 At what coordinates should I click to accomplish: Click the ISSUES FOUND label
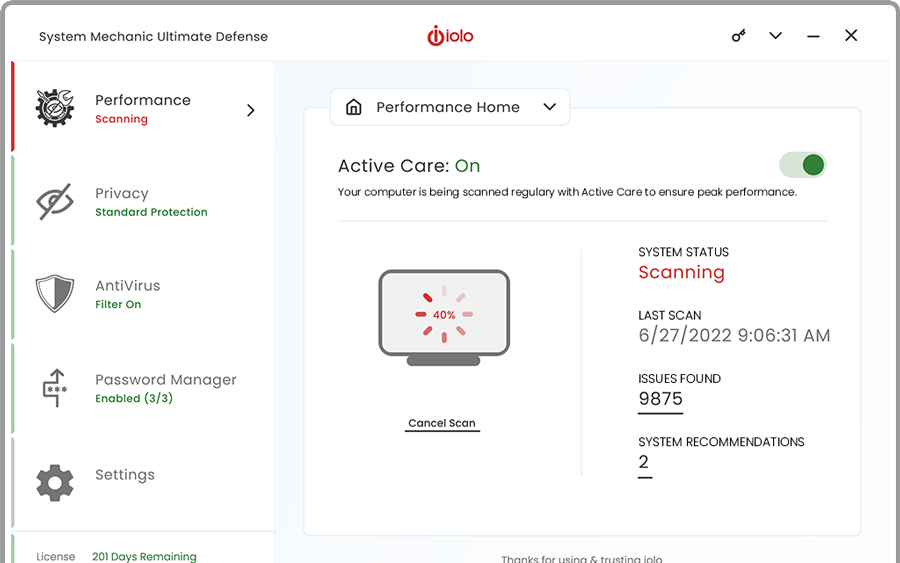(679, 379)
